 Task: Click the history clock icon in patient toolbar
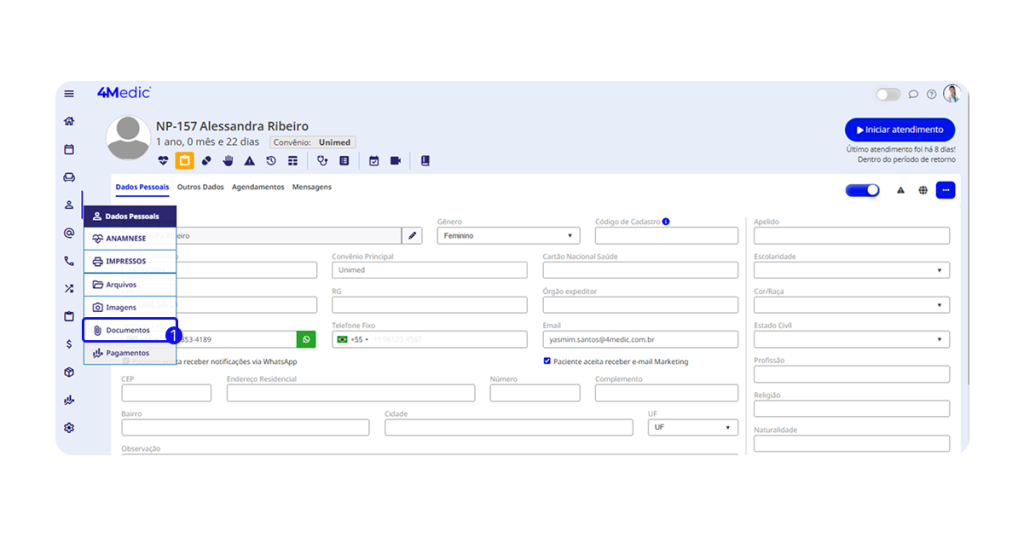[x=271, y=160]
